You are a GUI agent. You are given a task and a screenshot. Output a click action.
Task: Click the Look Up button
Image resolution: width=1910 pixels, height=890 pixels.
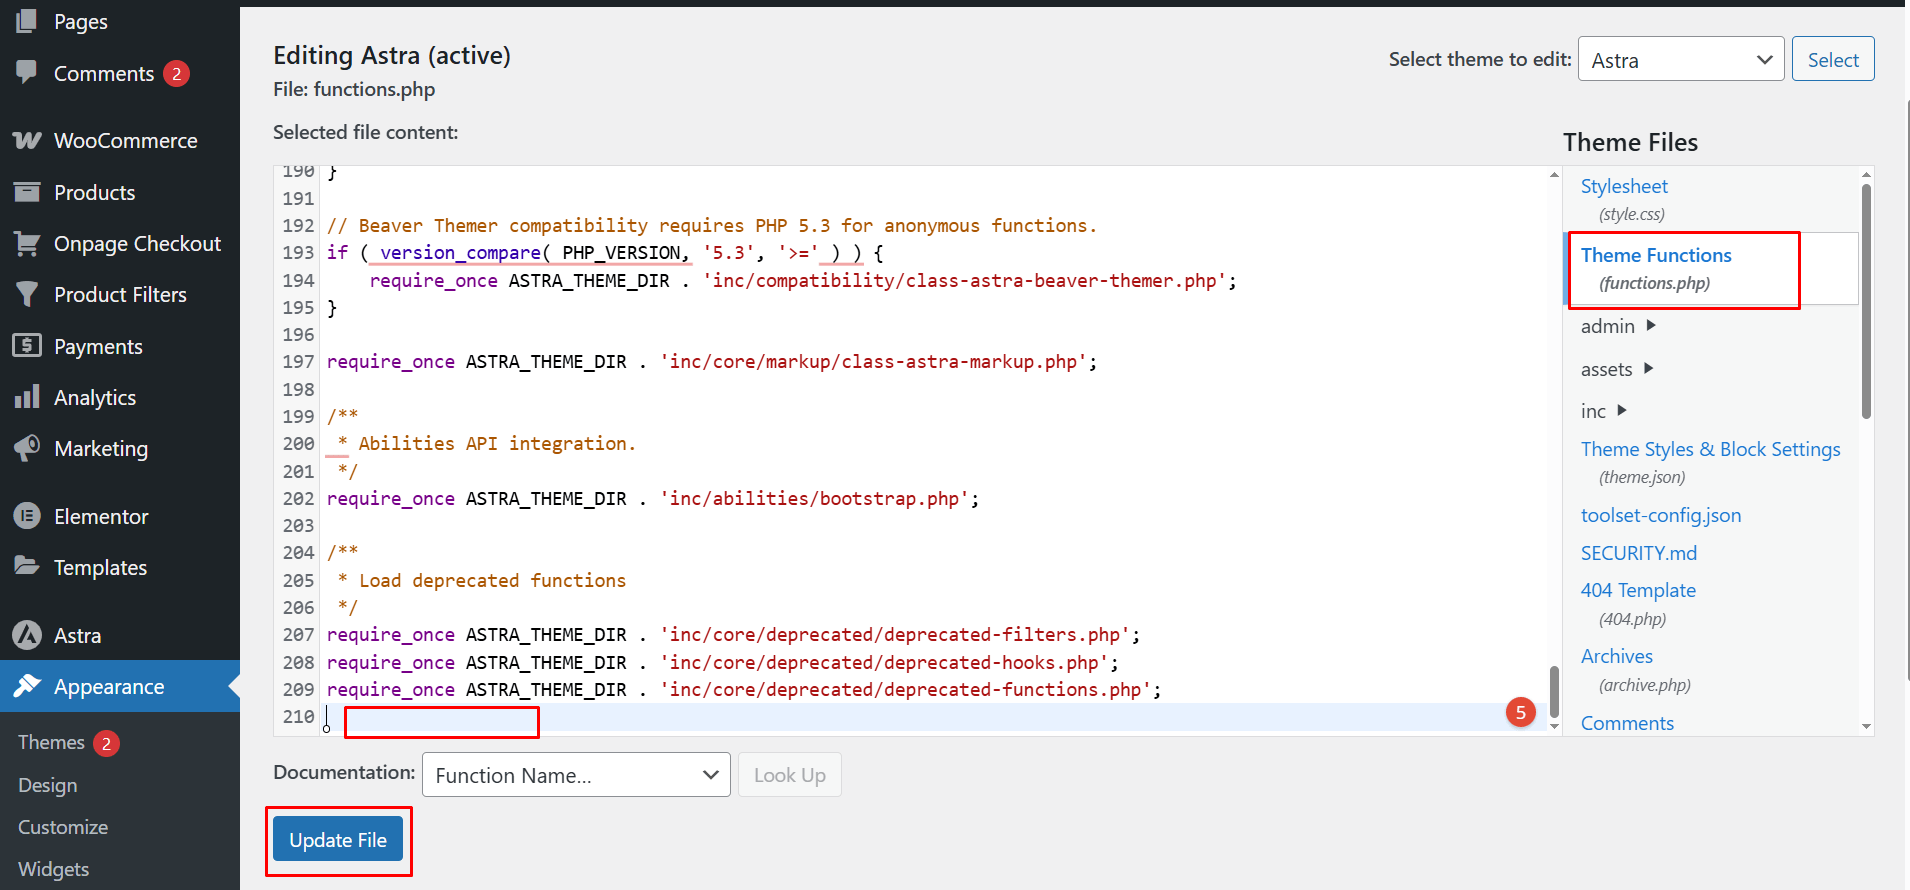click(x=790, y=775)
